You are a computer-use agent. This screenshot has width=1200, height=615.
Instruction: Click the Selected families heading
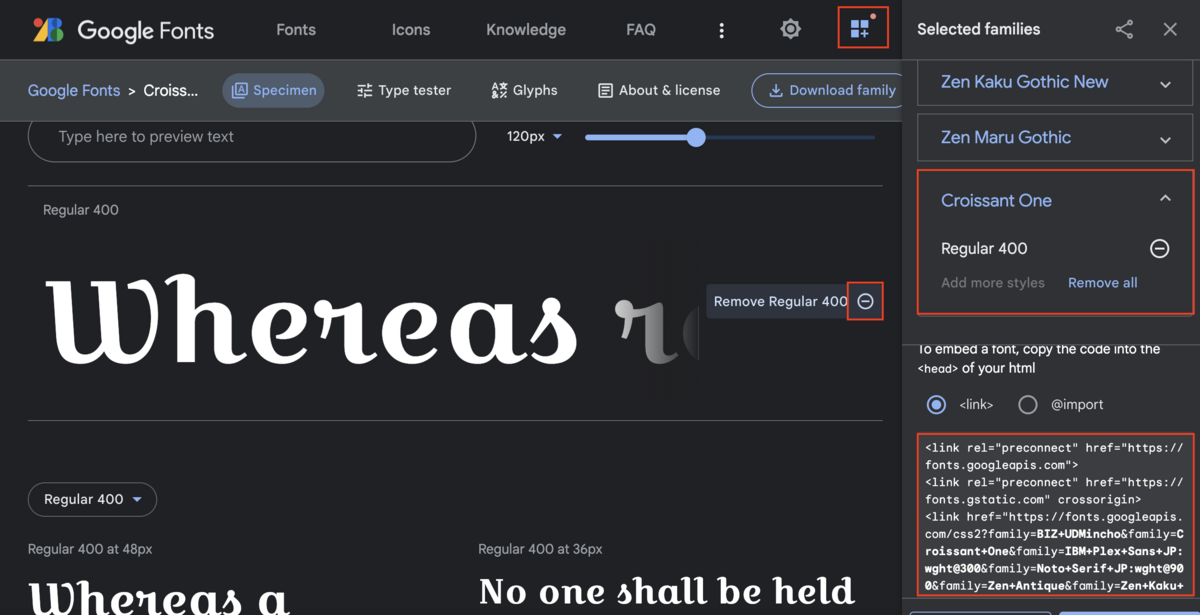(x=978, y=30)
